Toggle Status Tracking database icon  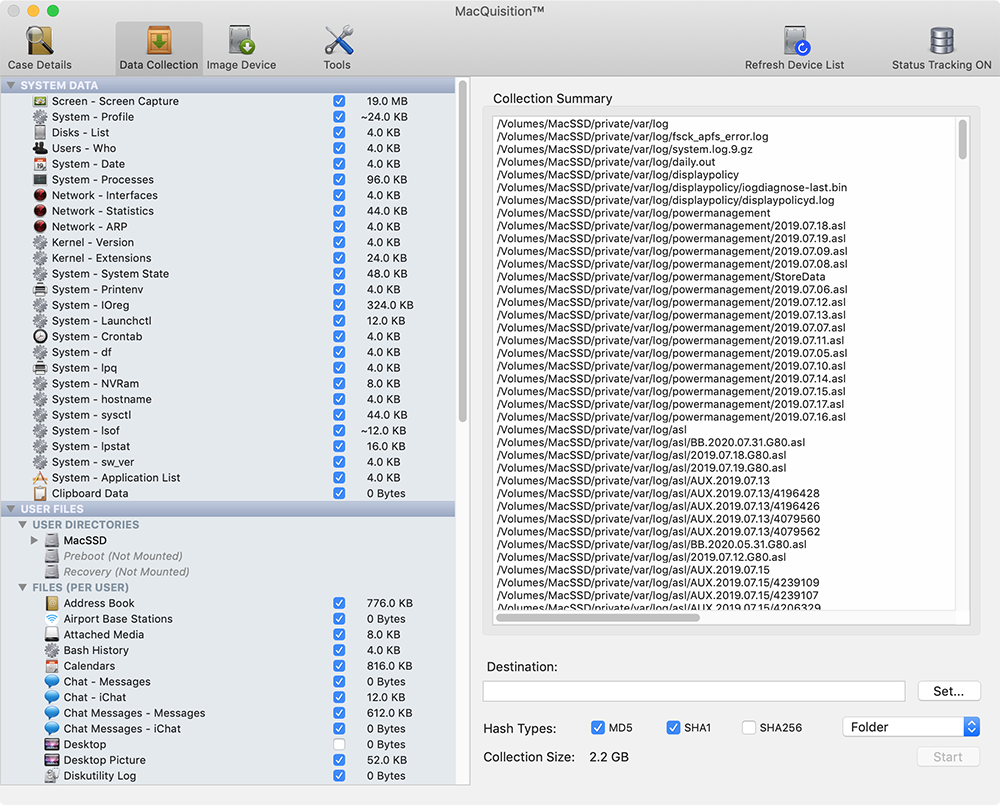(x=941, y=41)
